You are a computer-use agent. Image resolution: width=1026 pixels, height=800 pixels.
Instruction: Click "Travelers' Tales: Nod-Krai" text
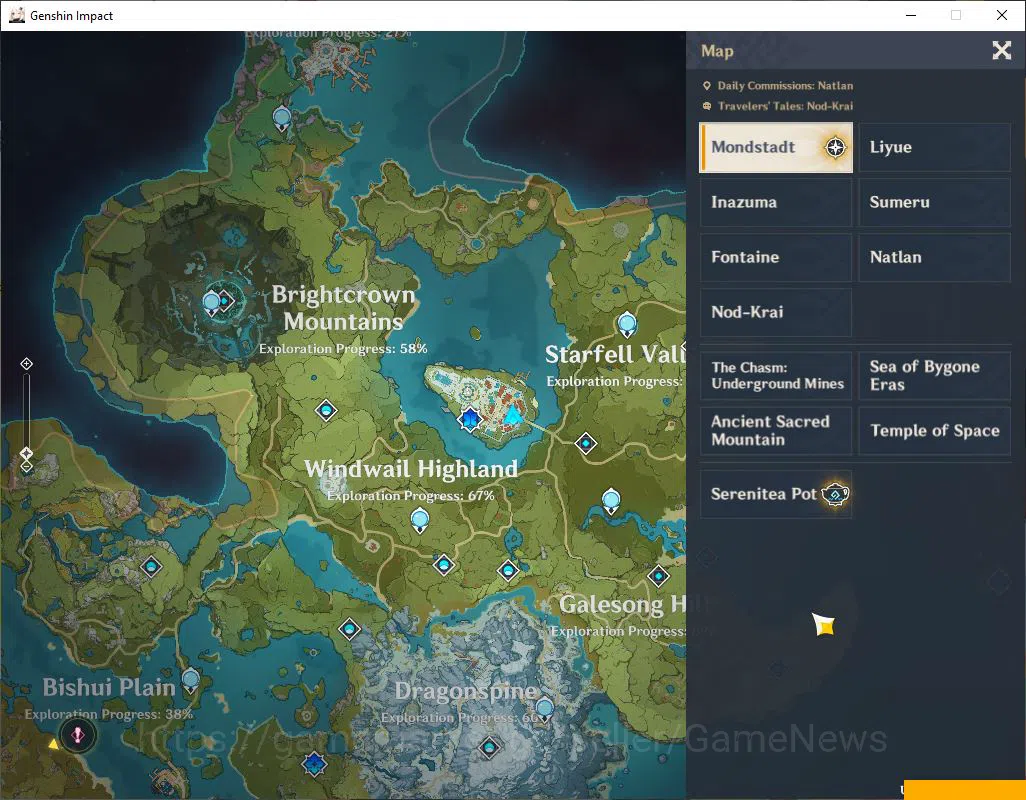coord(785,106)
